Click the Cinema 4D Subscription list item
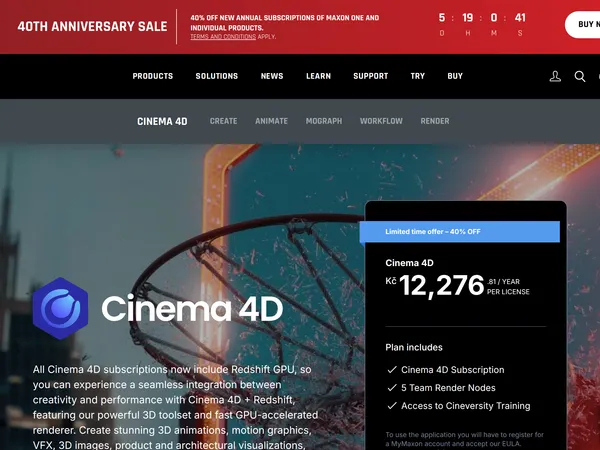600x450 pixels. click(x=453, y=370)
